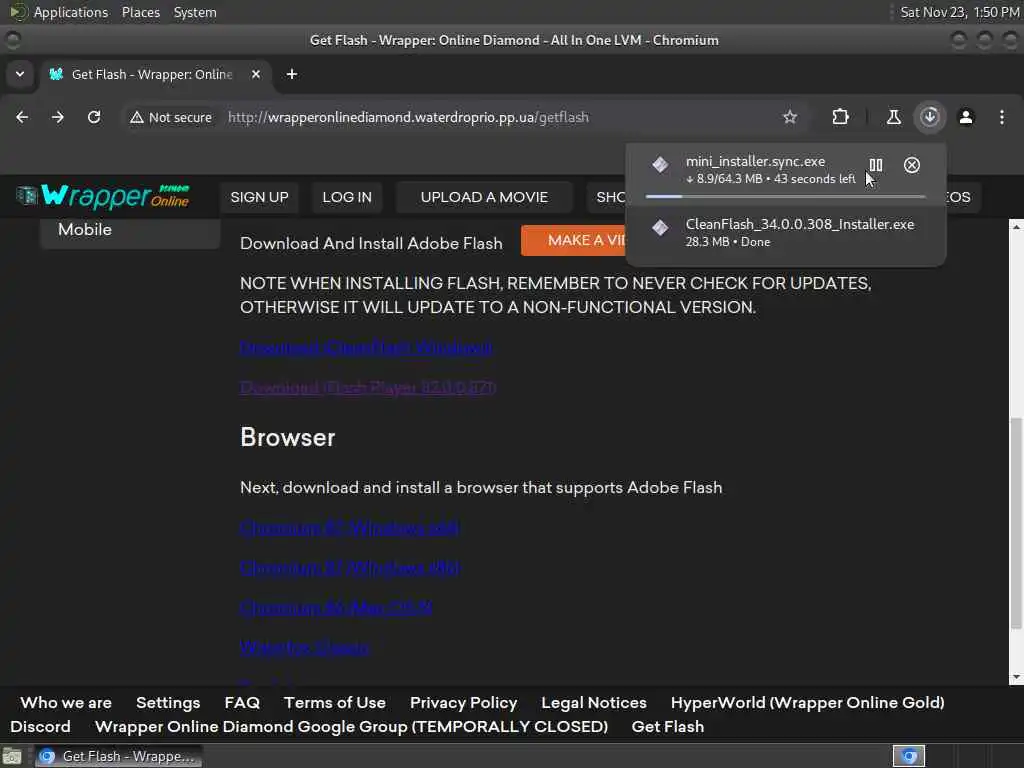Open the Who we are footer link
1024x768 pixels.
(66, 703)
